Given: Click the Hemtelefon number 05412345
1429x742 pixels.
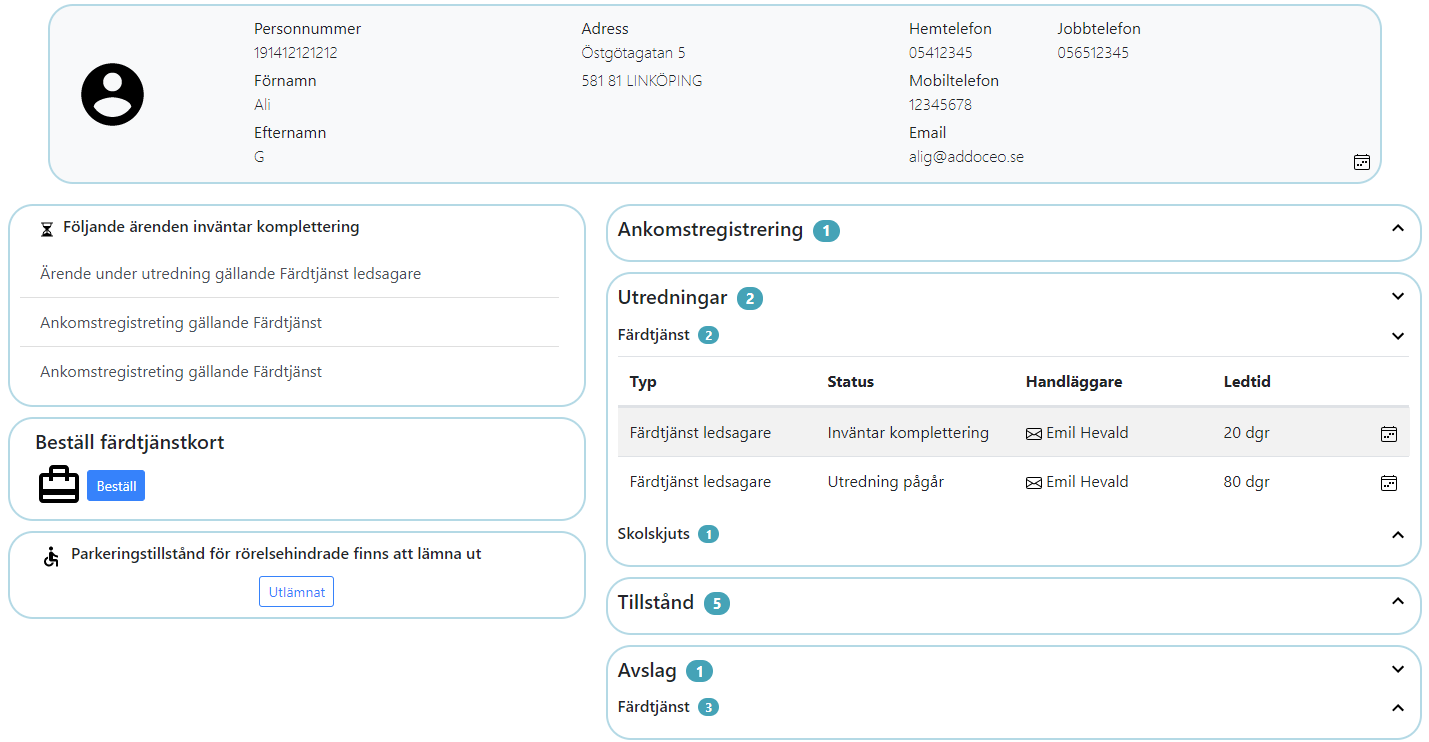Looking at the screenshot, I should 941,53.
